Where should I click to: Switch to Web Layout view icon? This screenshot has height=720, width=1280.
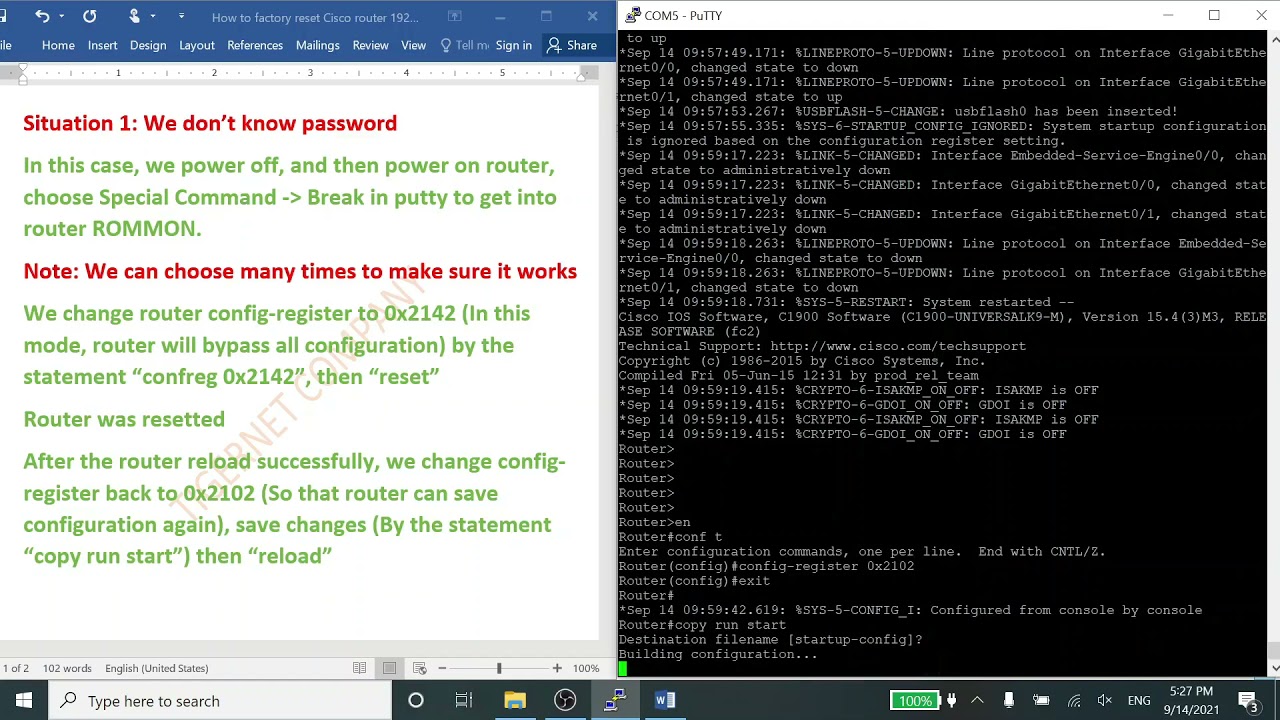419,668
